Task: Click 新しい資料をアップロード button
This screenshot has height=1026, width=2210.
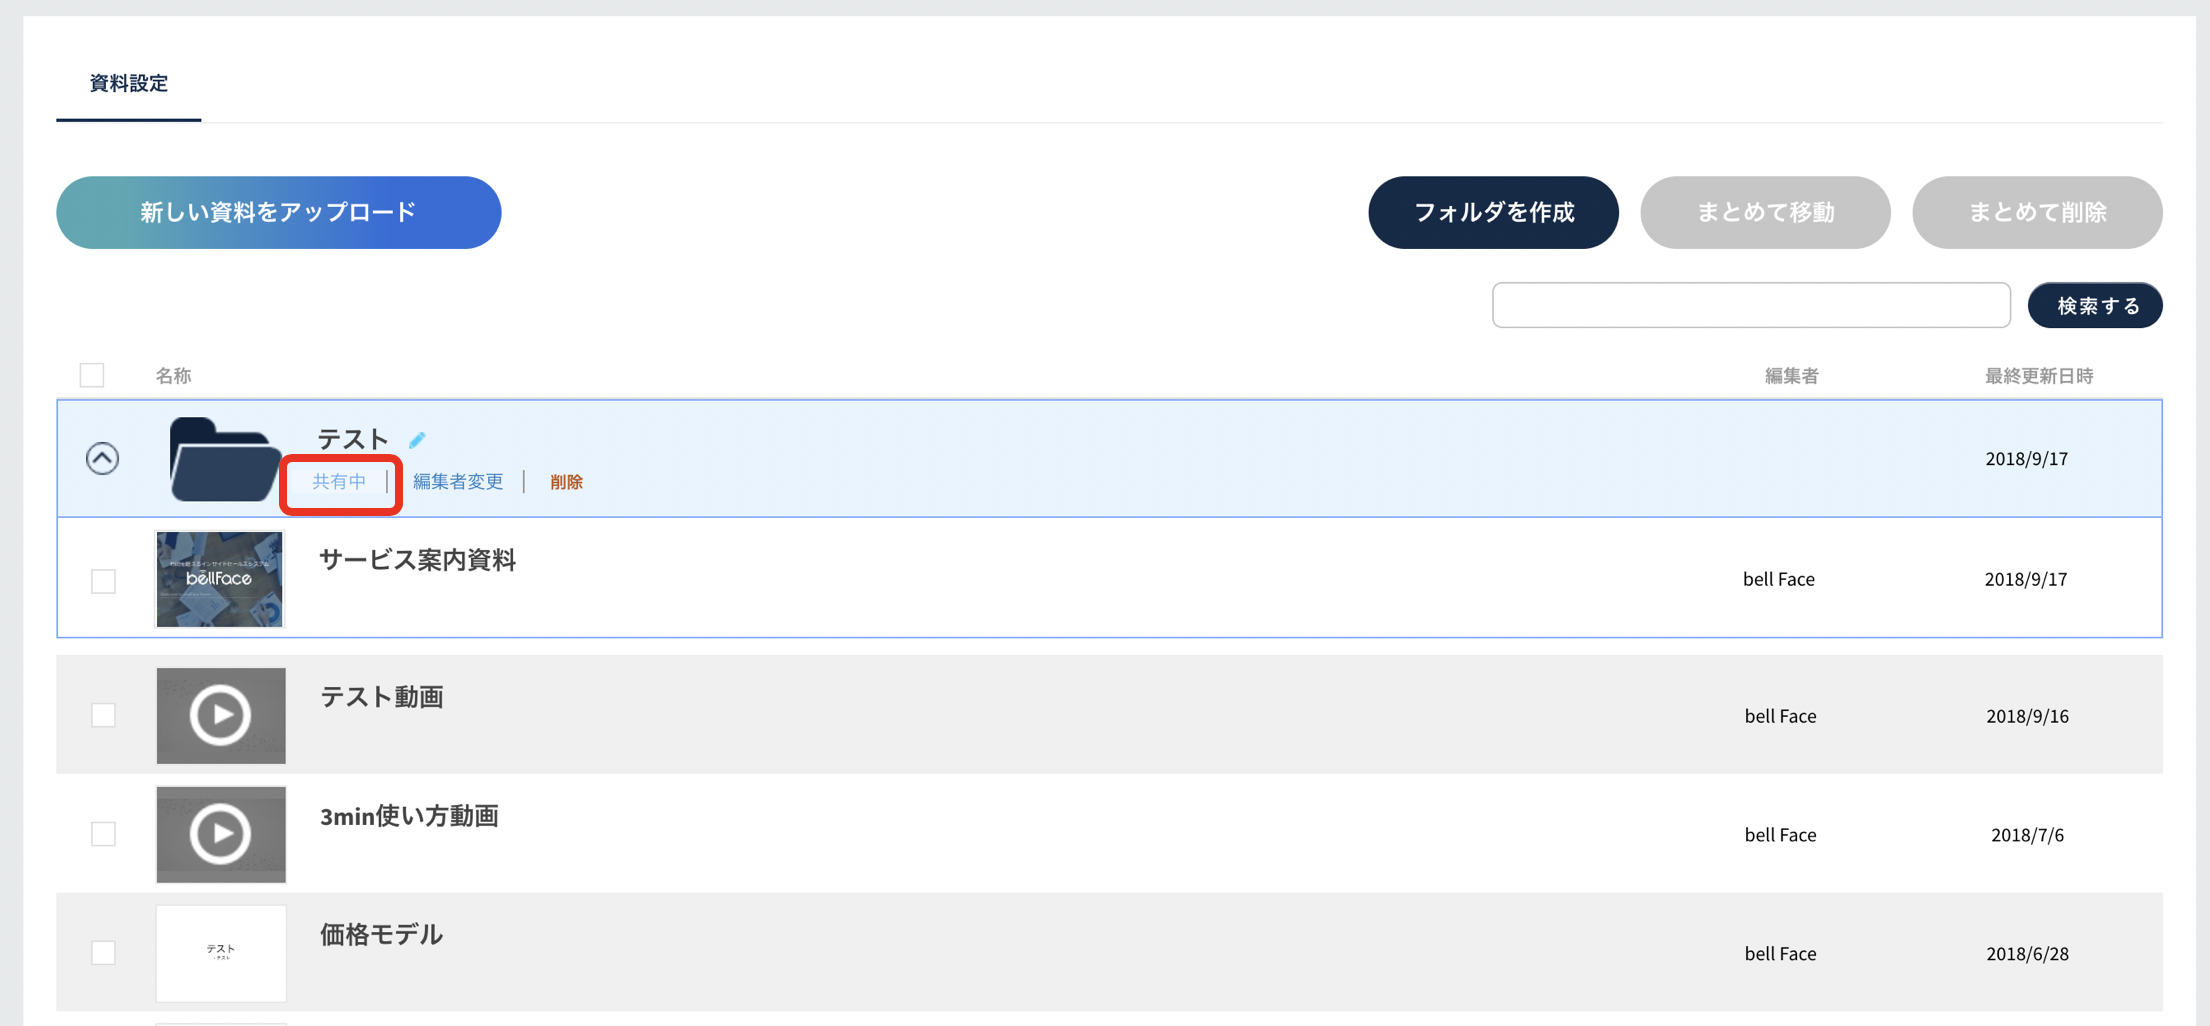Action: pyautogui.click(x=279, y=212)
